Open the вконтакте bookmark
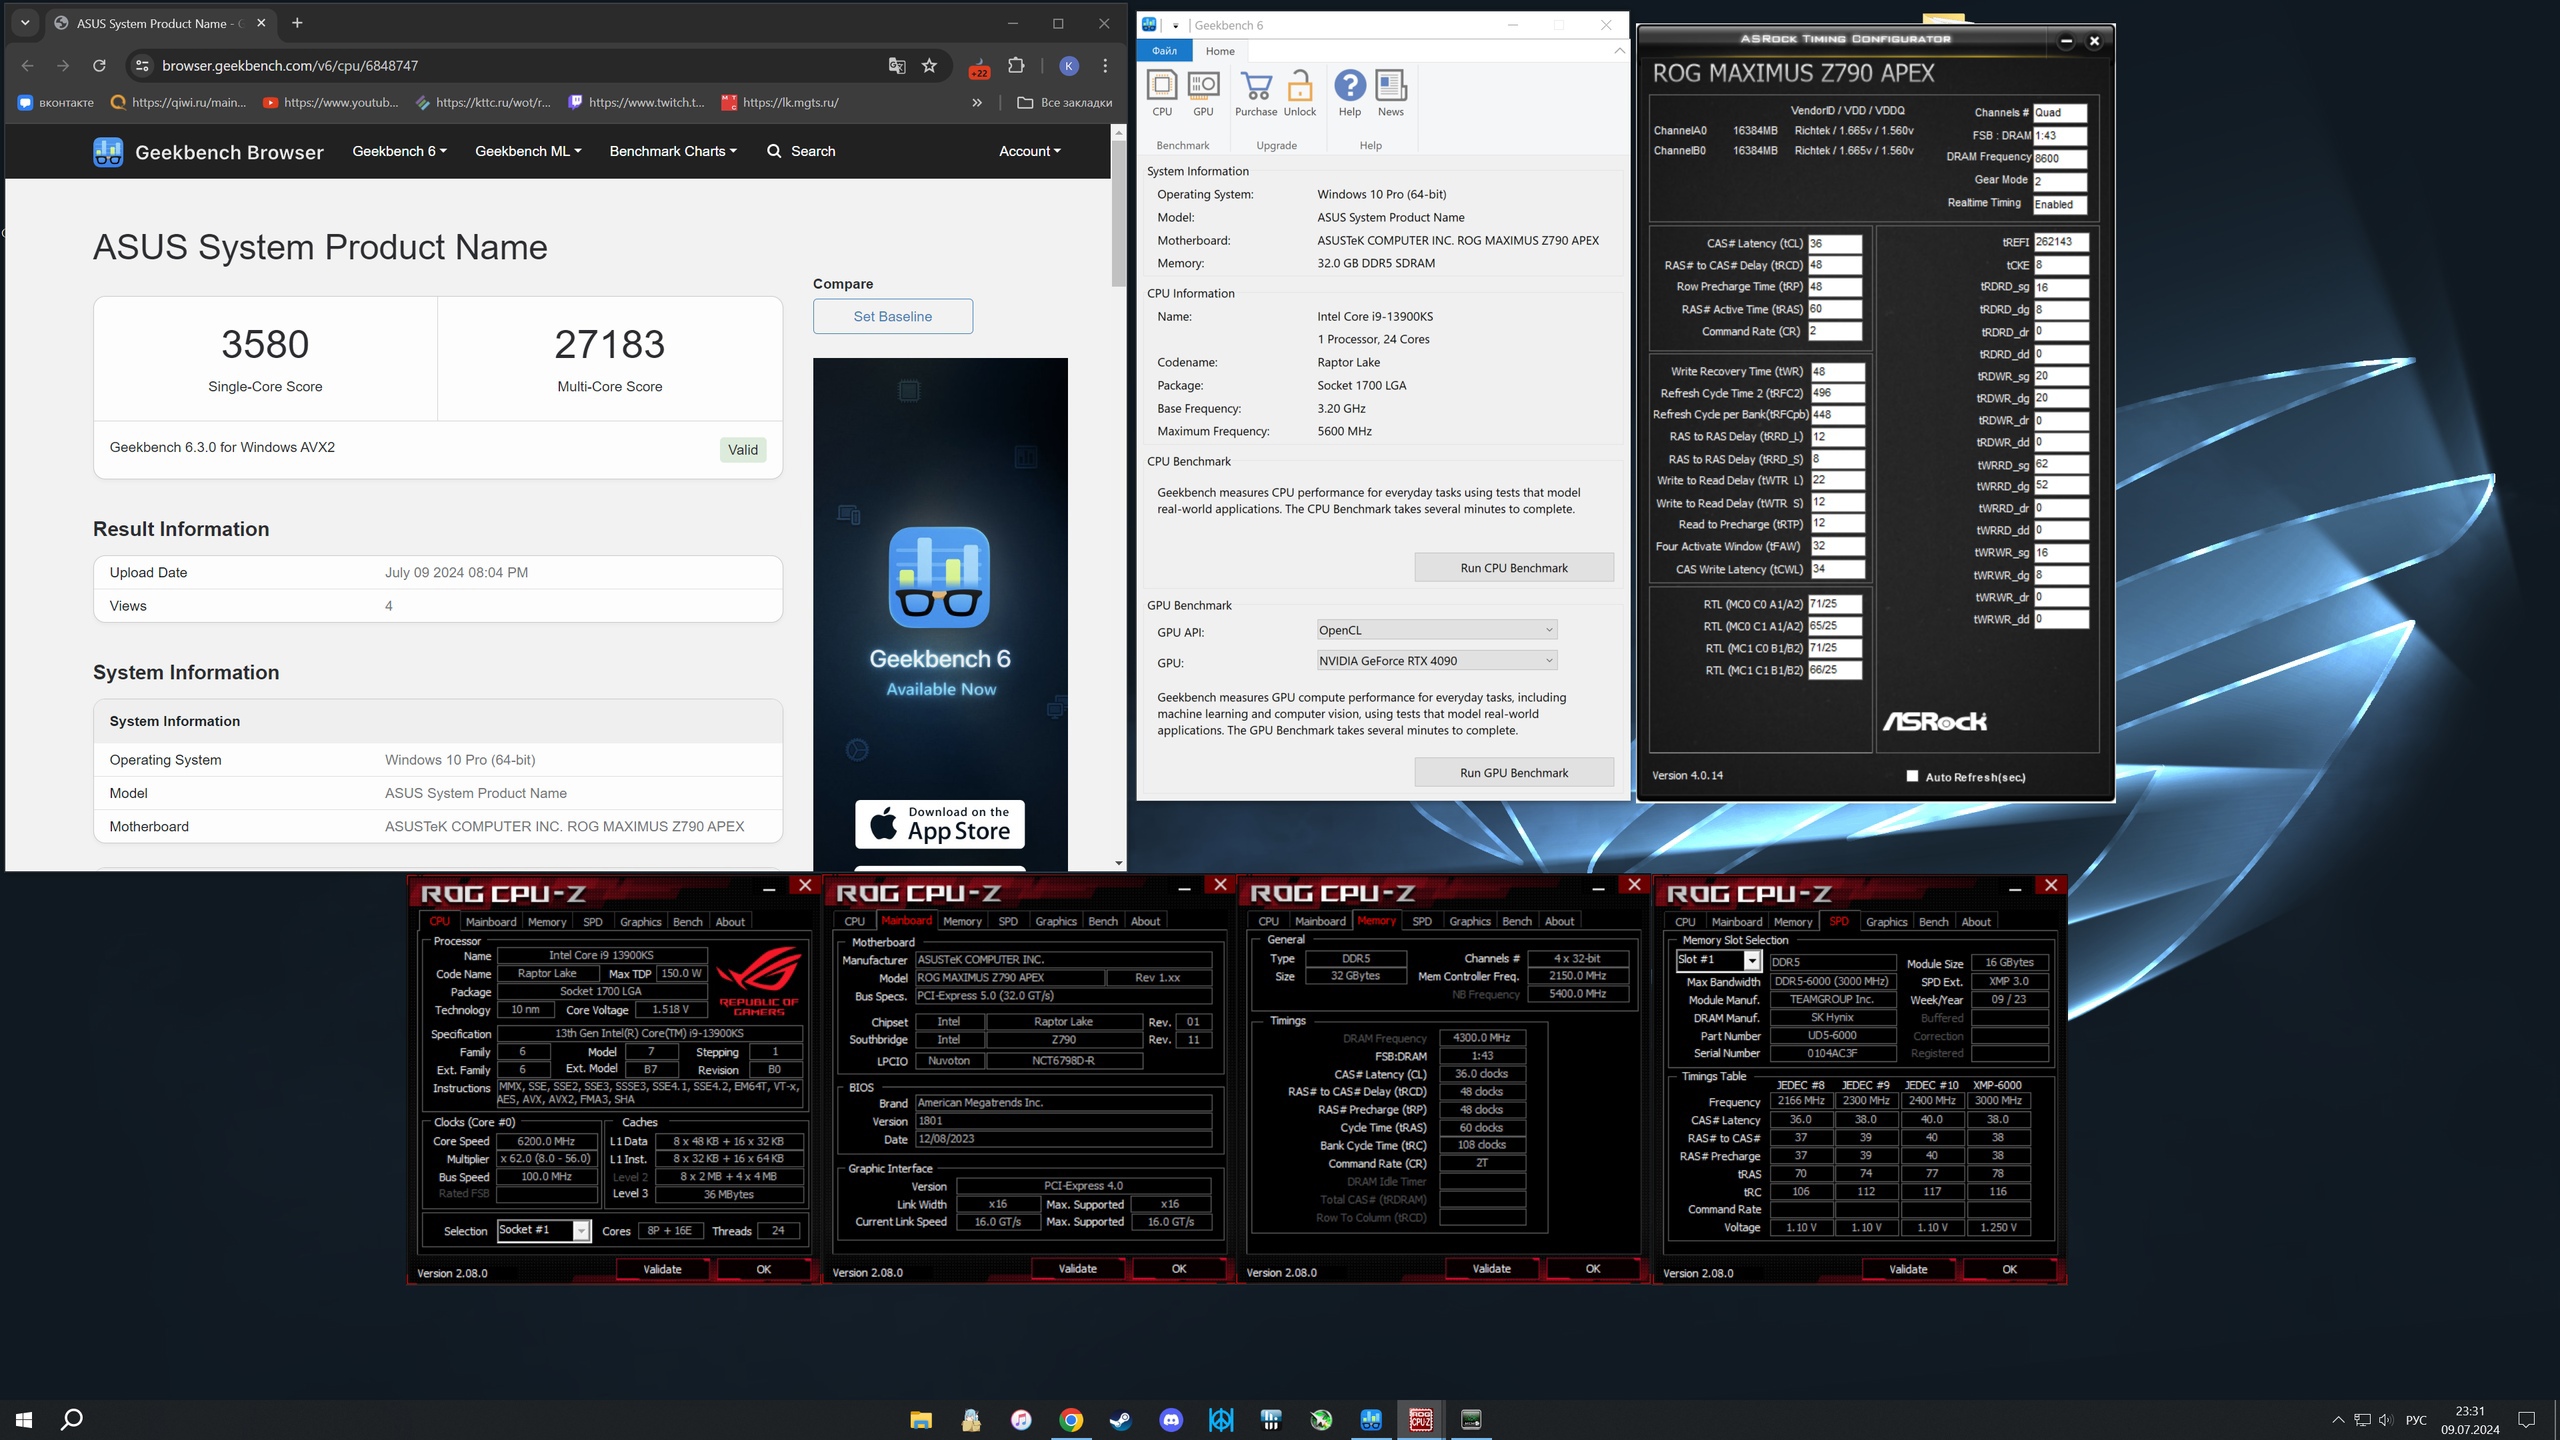The width and height of the screenshot is (2560, 1440). pyautogui.click(x=56, y=102)
